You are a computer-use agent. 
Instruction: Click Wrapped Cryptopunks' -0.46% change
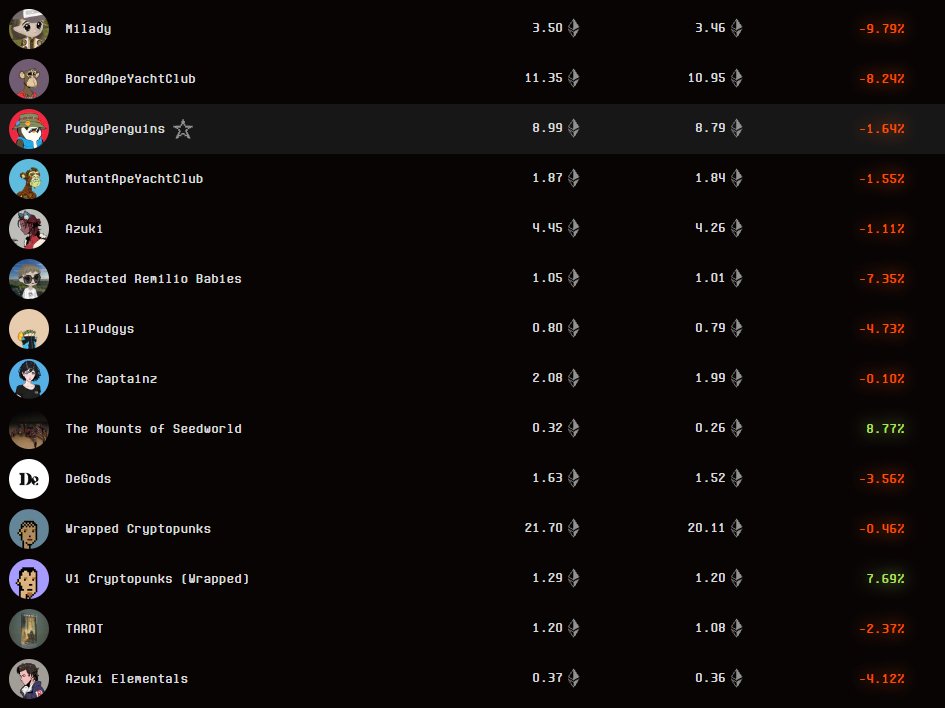(882, 528)
